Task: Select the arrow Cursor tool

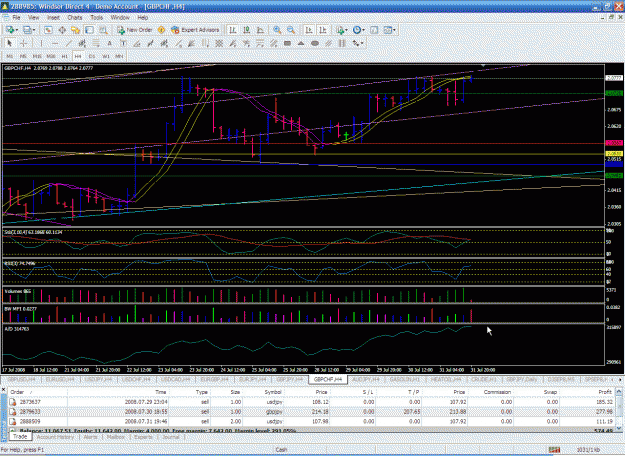Action: click(10, 43)
